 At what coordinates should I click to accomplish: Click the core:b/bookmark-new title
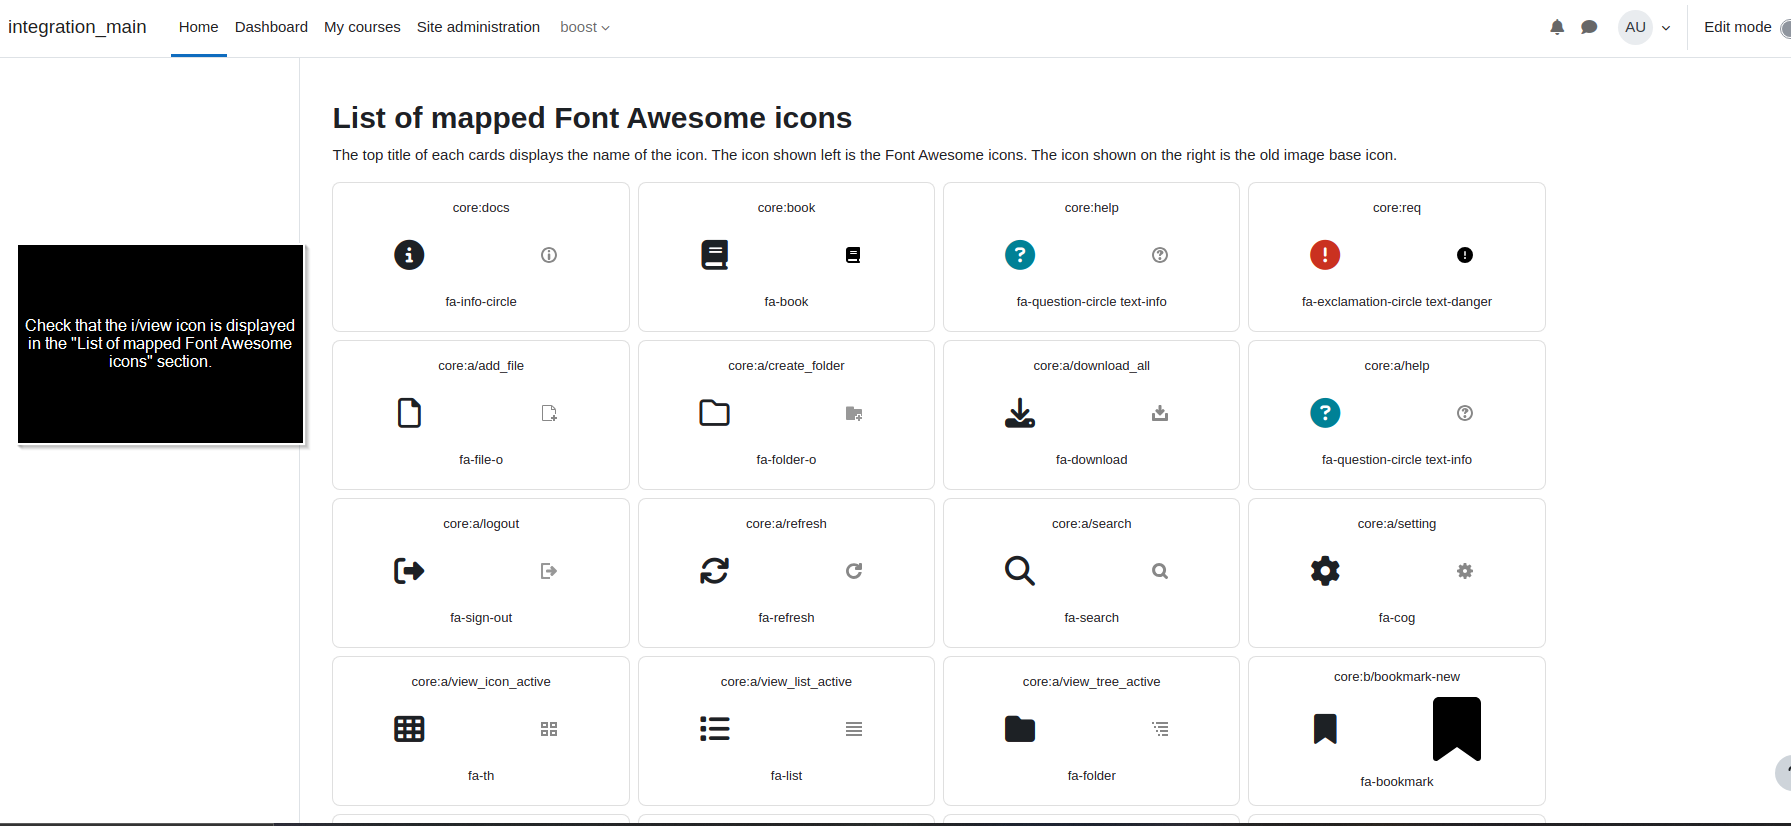pos(1396,677)
